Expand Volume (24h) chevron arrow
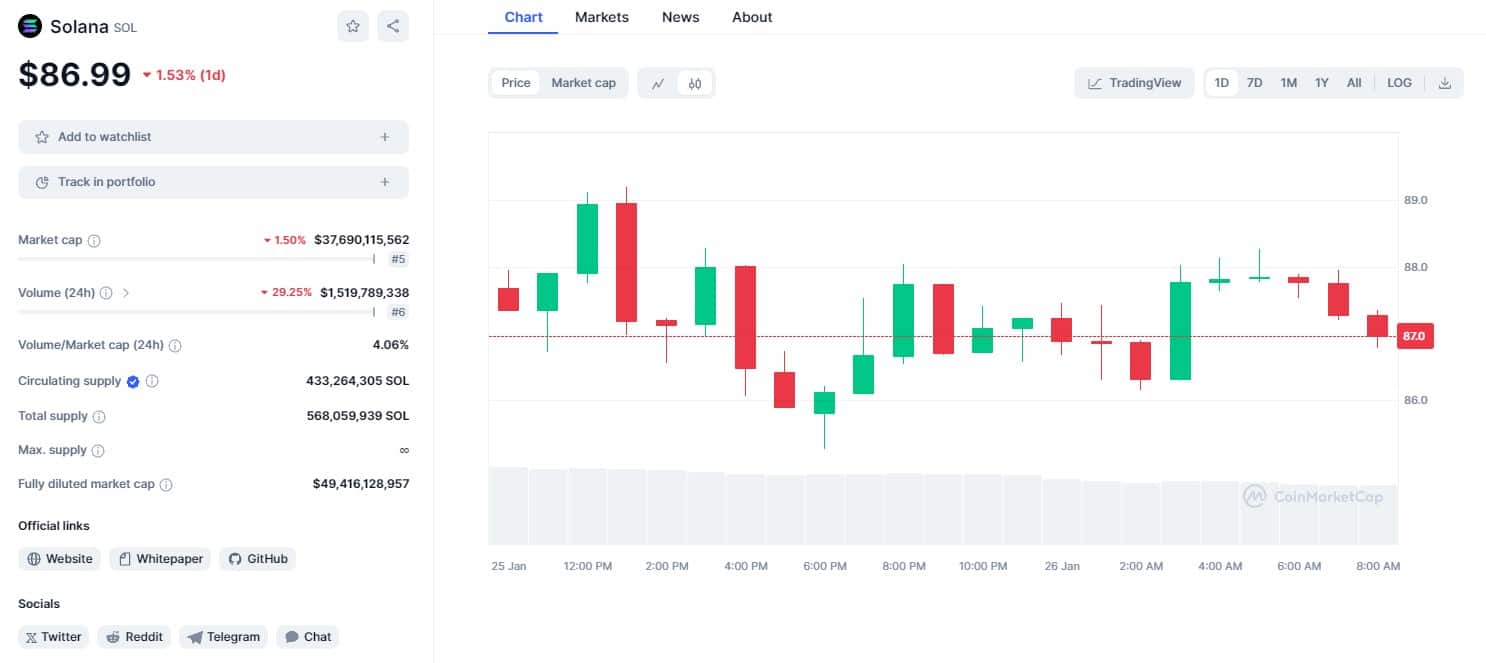Image resolution: width=1486 pixels, height=663 pixels. click(x=126, y=293)
